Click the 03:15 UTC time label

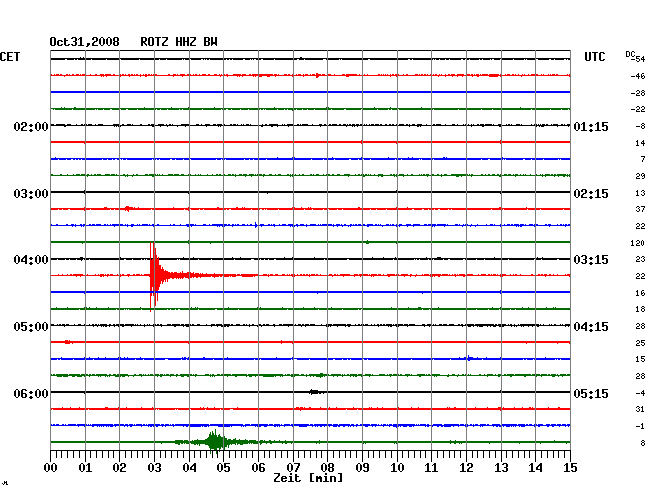coord(591,260)
